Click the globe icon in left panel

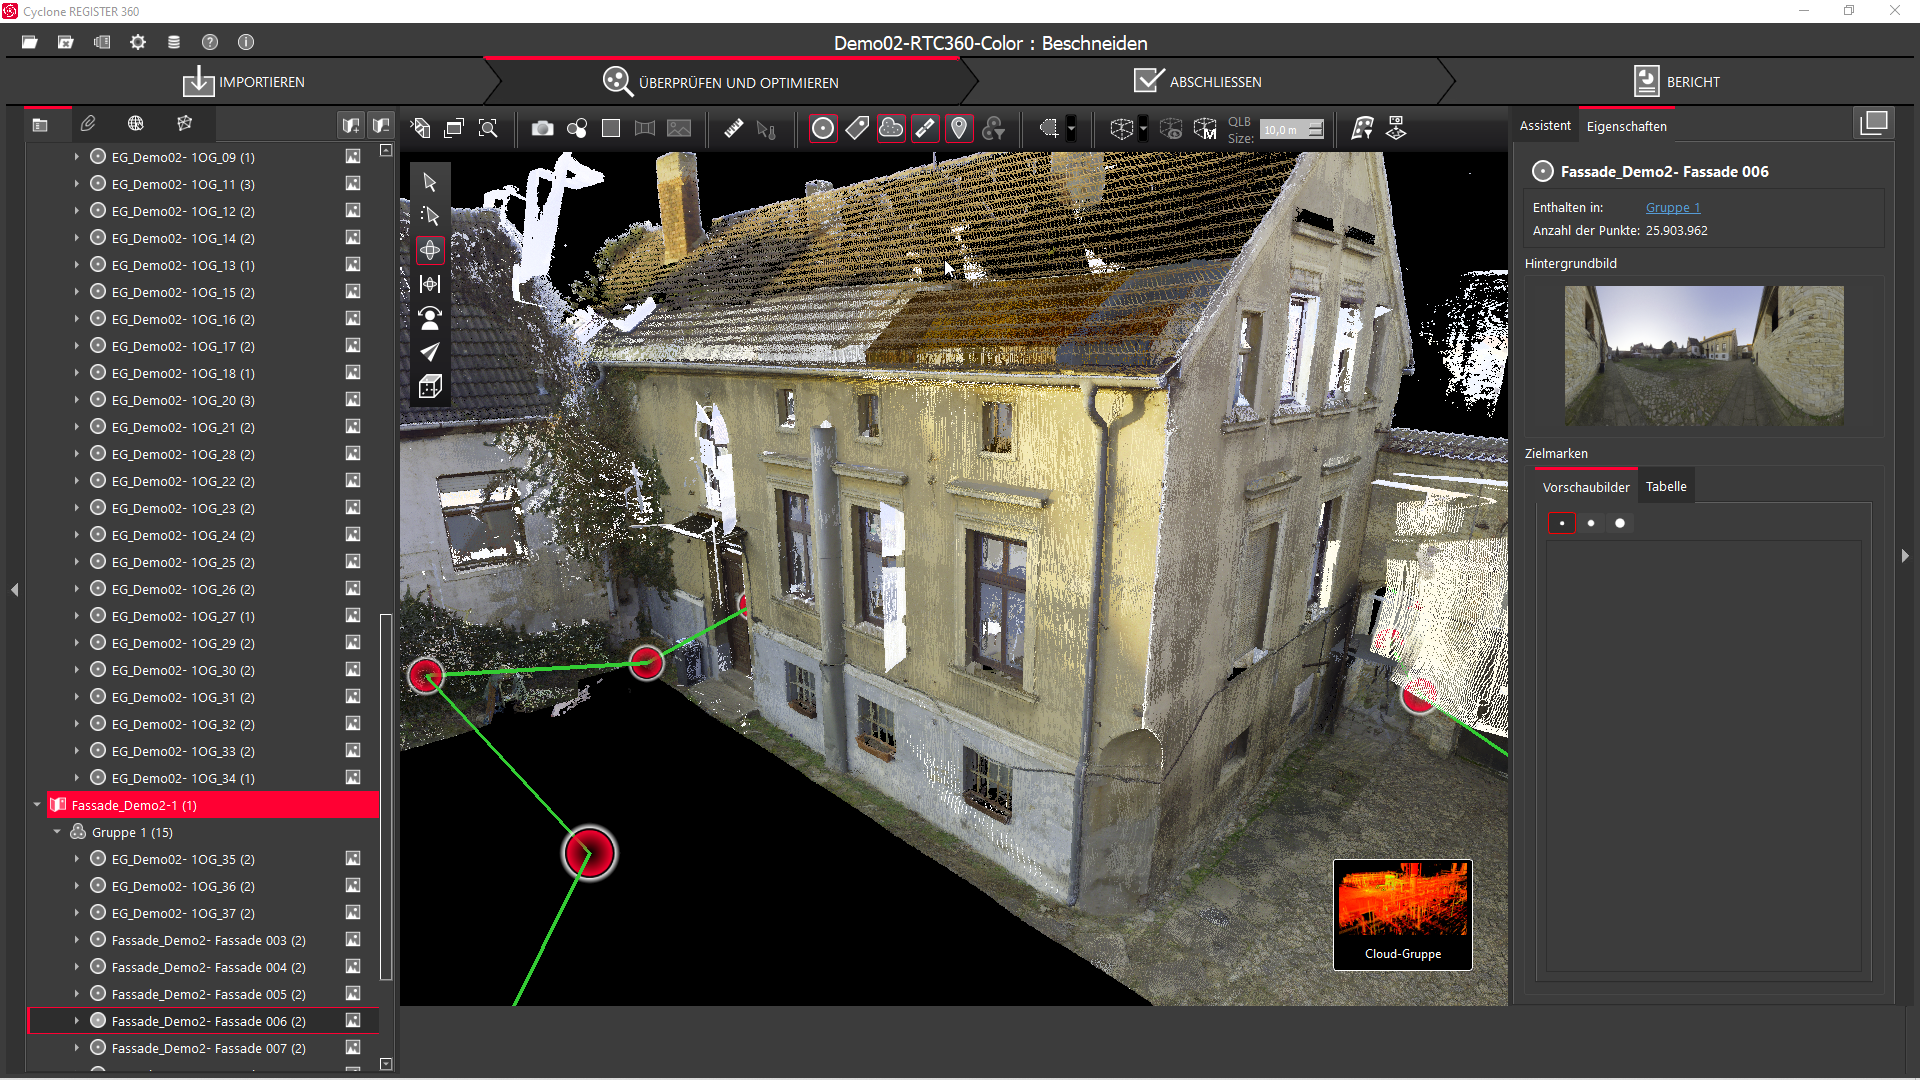tap(136, 124)
